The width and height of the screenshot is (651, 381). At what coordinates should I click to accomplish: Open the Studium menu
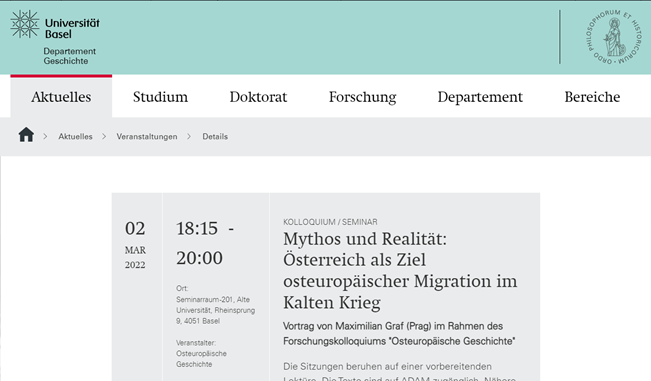[160, 97]
